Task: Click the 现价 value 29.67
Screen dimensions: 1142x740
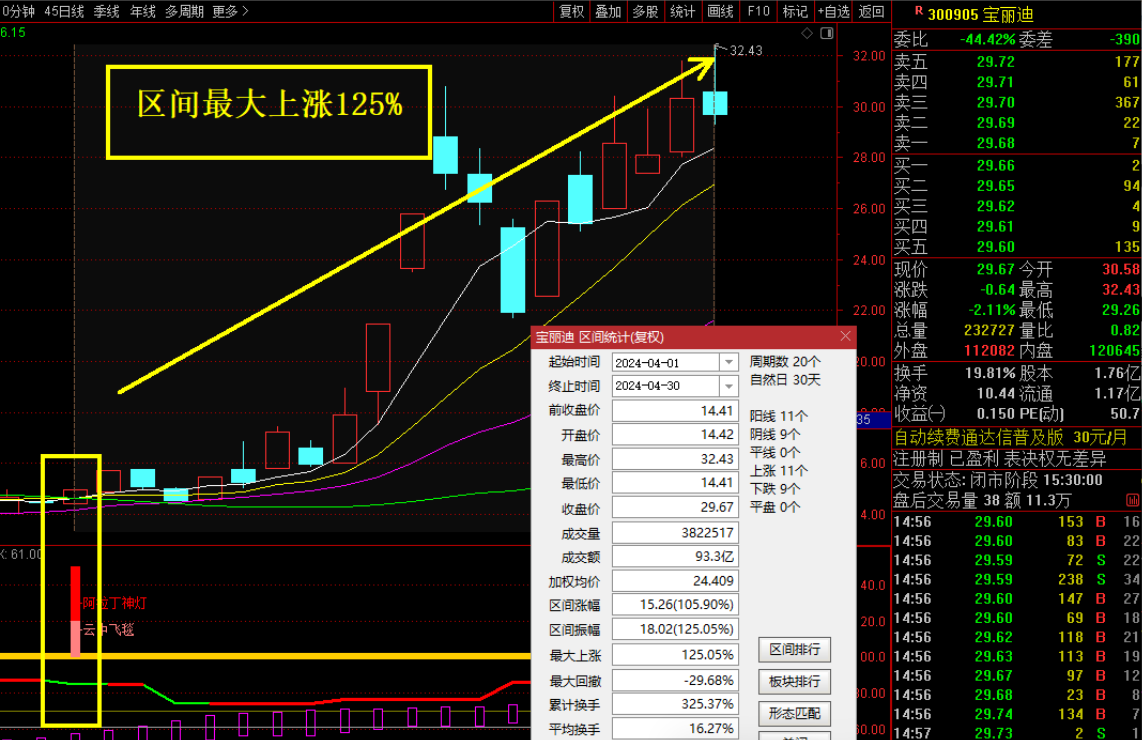Action: [996, 269]
